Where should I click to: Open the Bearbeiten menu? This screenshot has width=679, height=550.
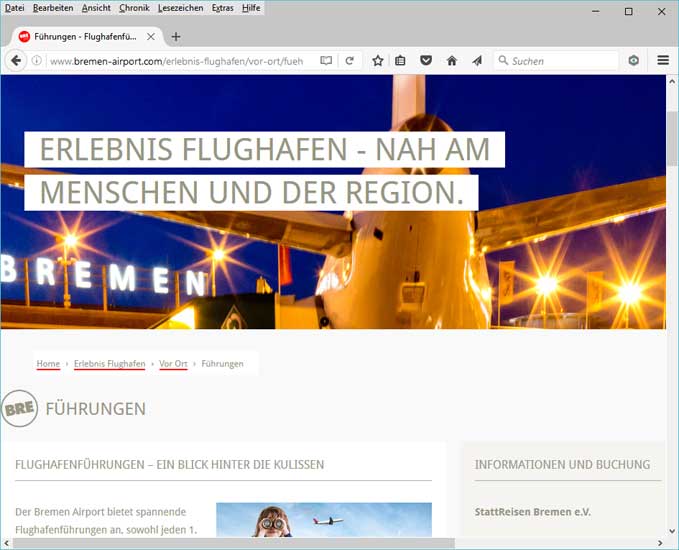click(53, 8)
